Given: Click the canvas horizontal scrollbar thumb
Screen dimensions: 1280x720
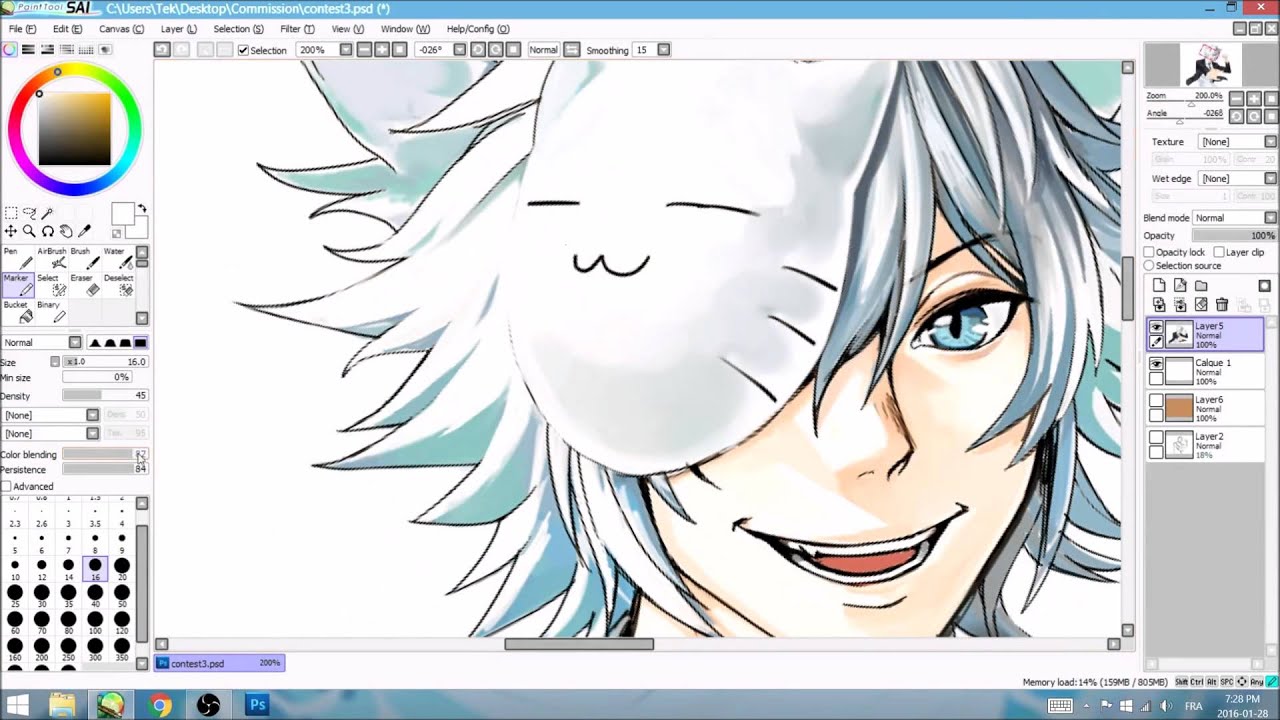Looking at the screenshot, I should point(579,644).
